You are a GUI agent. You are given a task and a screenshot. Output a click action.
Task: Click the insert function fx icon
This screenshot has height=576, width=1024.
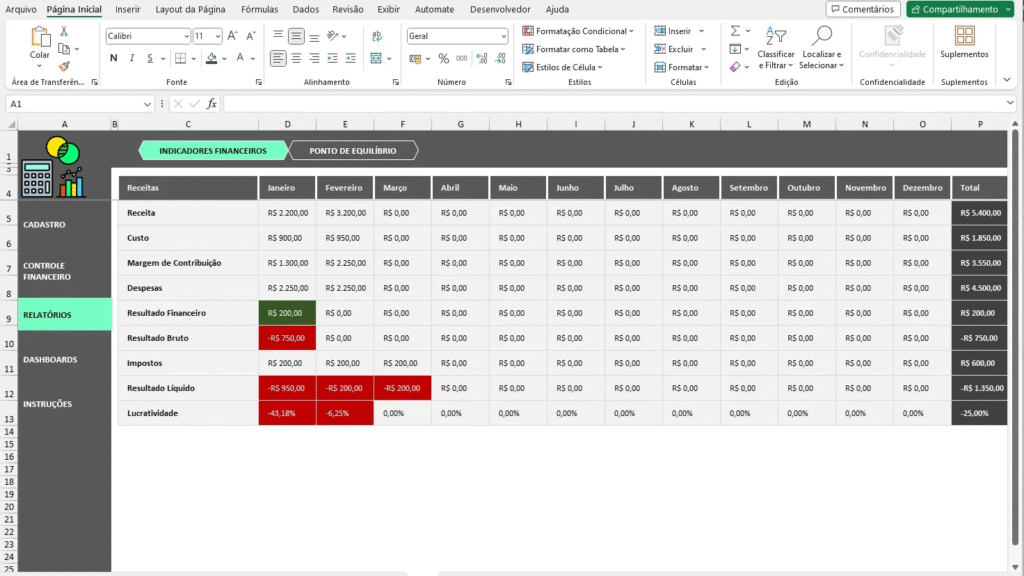[x=212, y=104]
